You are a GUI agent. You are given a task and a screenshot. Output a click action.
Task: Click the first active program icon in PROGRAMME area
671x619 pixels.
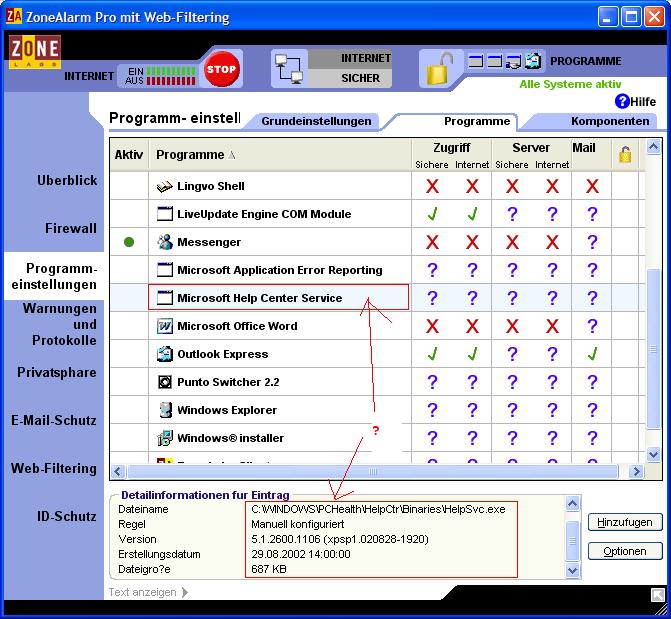pyautogui.click(x=475, y=62)
